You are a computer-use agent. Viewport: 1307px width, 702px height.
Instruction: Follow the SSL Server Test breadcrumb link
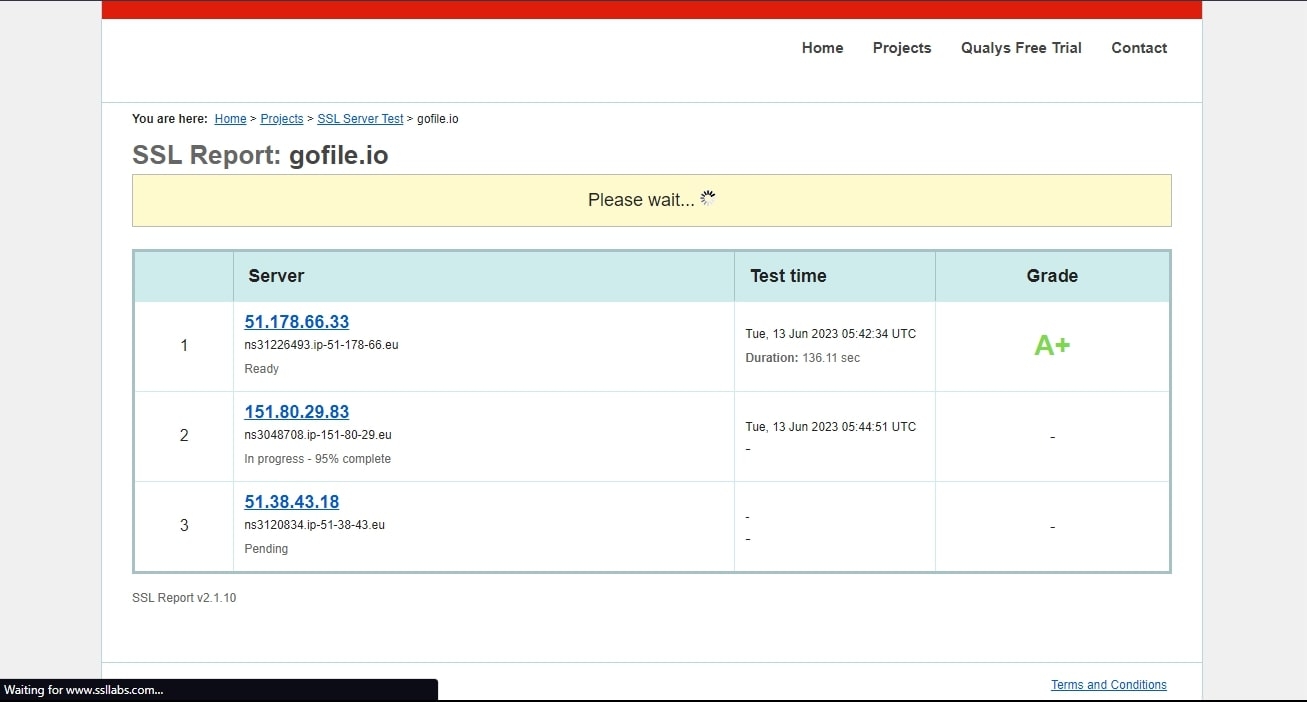click(360, 119)
